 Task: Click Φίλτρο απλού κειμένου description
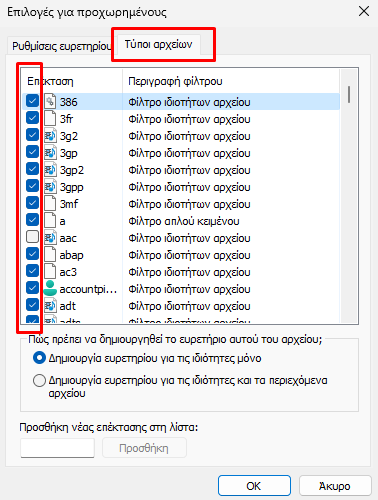[x=184, y=221]
